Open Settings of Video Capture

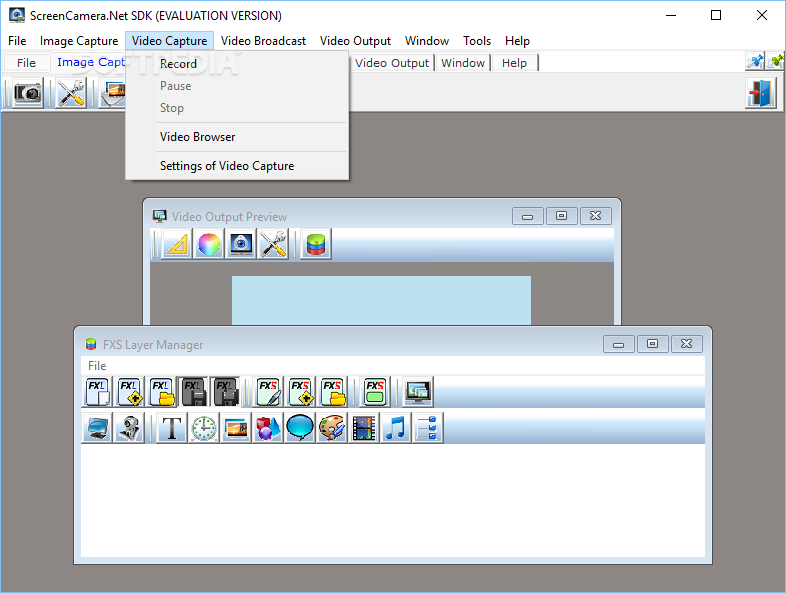237,166
